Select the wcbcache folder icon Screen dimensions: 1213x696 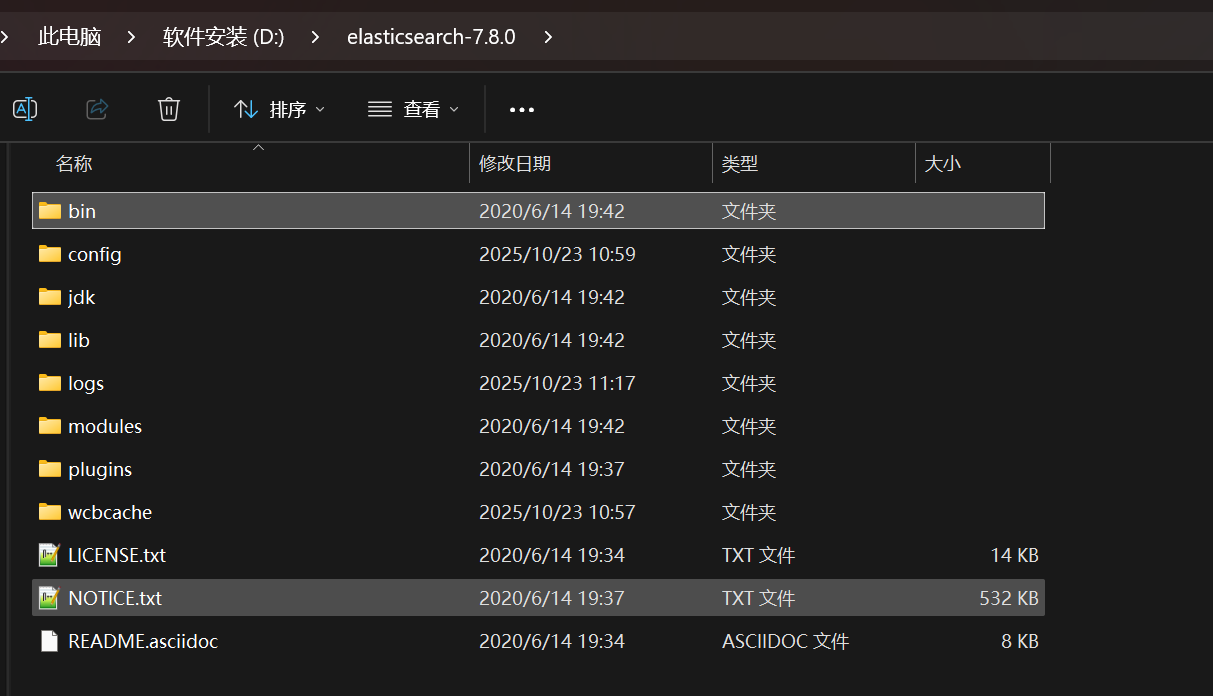50,512
